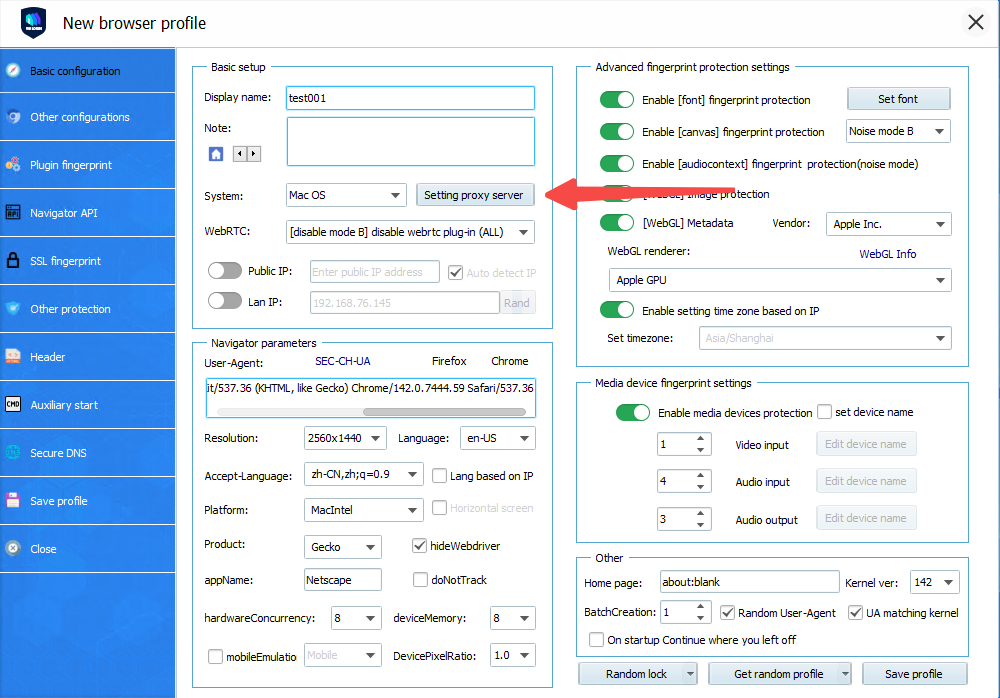Click the Secure DNS globe icon
Screen dimensions: 1000x698
(x=13, y=453)
